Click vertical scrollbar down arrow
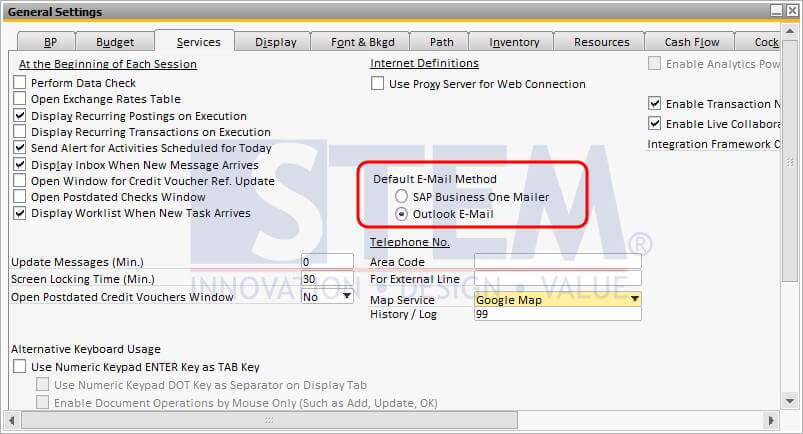Screen dimensions: 803x434 790,401
